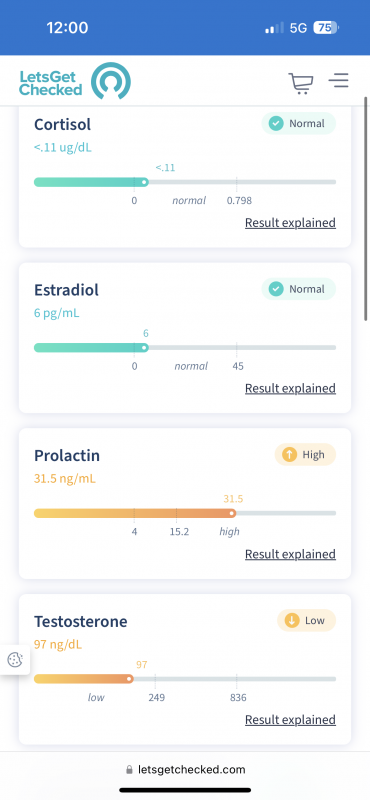Click the Prolactin 31.5 range bar marker

pyautogui.click(x=232, y=513)
